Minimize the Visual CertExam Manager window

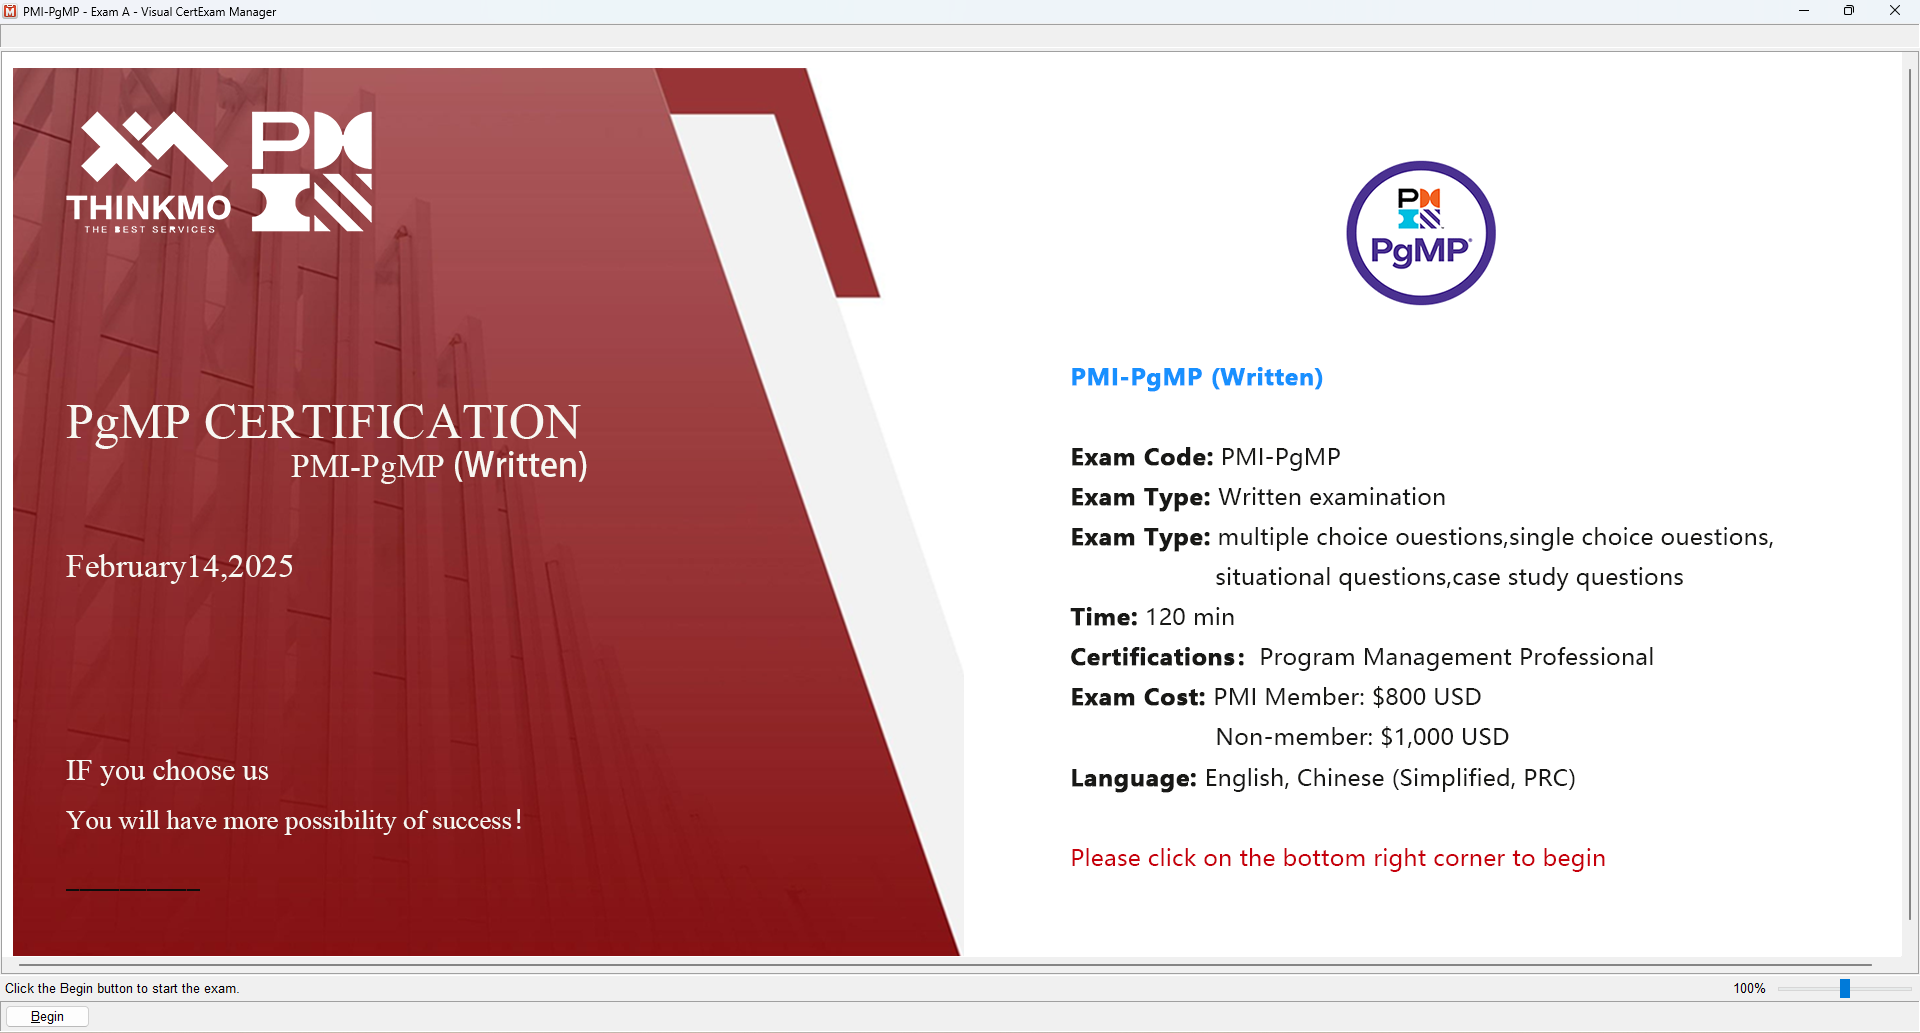[x=1804, y=11]
